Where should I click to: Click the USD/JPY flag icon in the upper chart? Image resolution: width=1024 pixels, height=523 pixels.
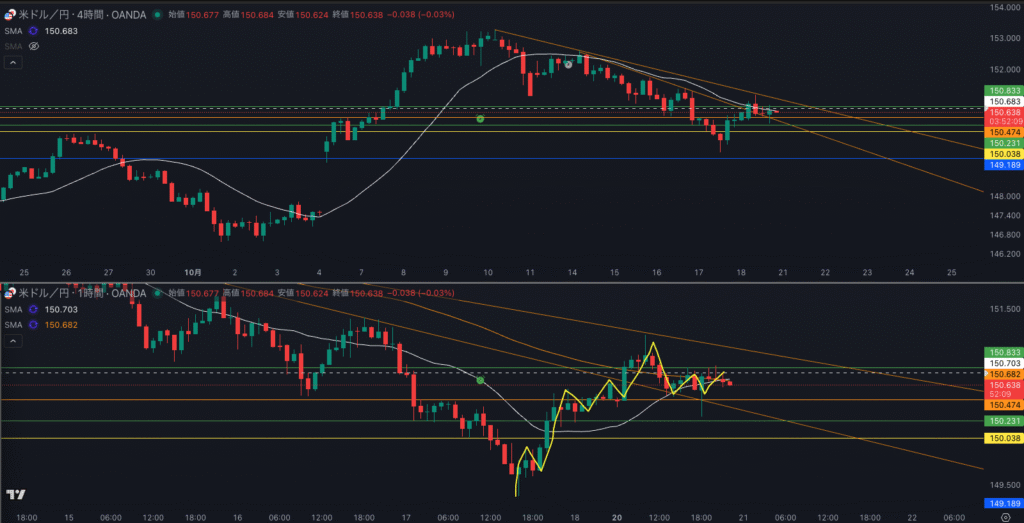click(x=11, y=15)
